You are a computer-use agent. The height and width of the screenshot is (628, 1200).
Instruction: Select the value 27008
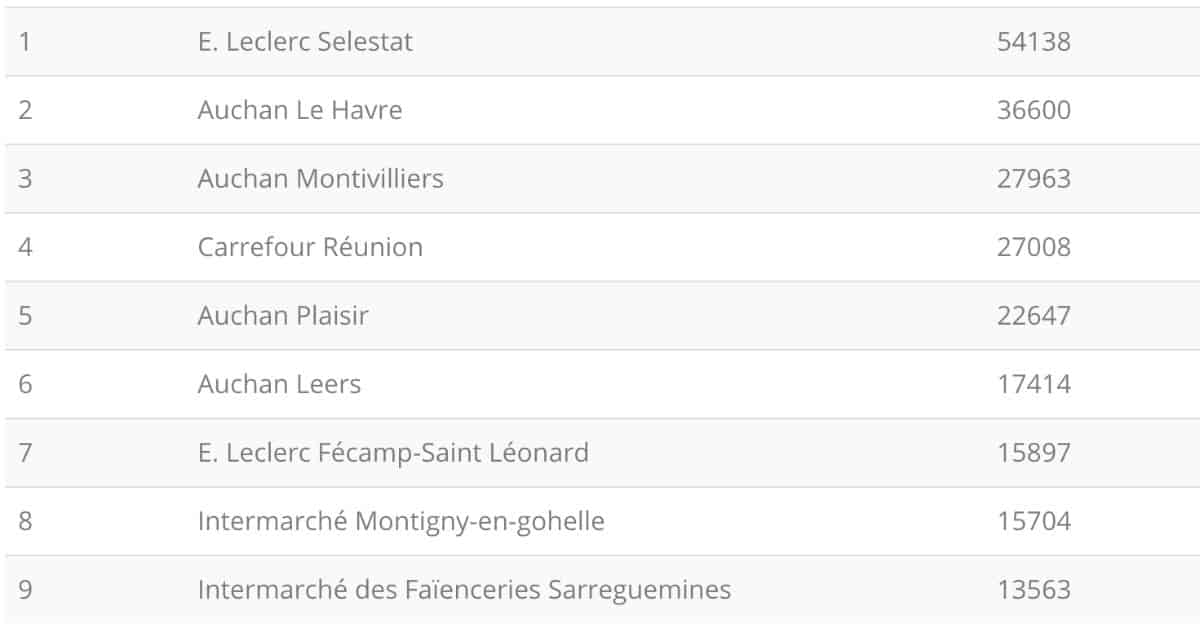click(1034, 247)
